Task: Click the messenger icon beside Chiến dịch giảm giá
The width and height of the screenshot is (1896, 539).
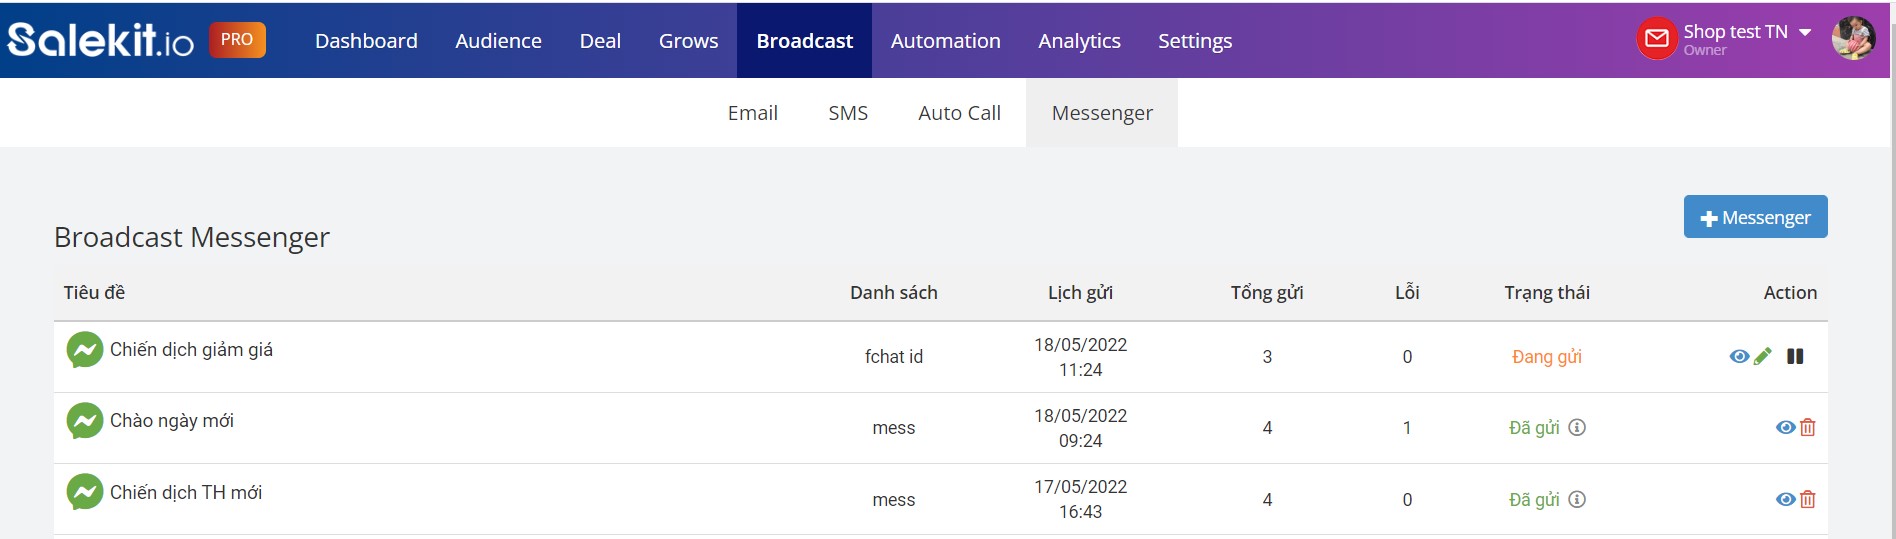Action: [x=85, y=350]
